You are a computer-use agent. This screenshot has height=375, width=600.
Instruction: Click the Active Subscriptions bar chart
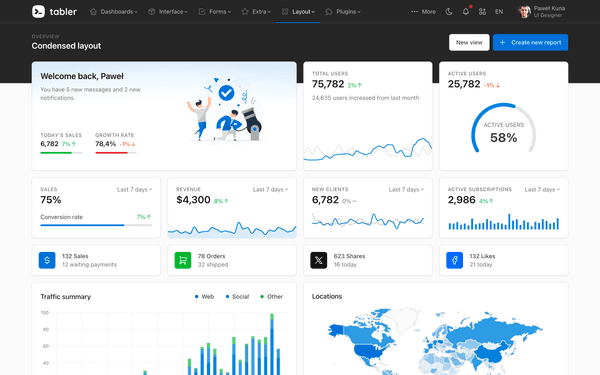tap(504, 222)
